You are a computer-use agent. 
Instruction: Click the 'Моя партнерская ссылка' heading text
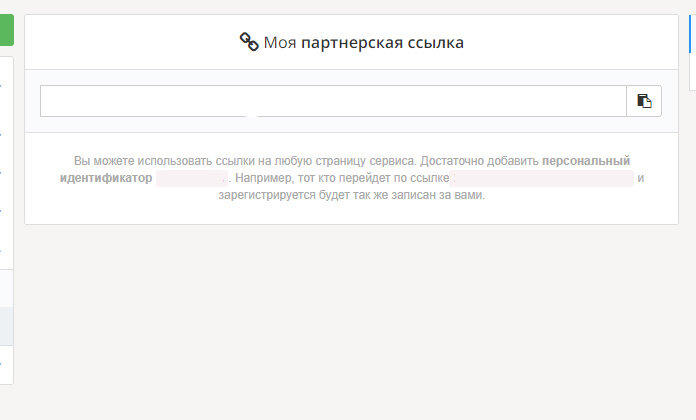click(364, 43)
